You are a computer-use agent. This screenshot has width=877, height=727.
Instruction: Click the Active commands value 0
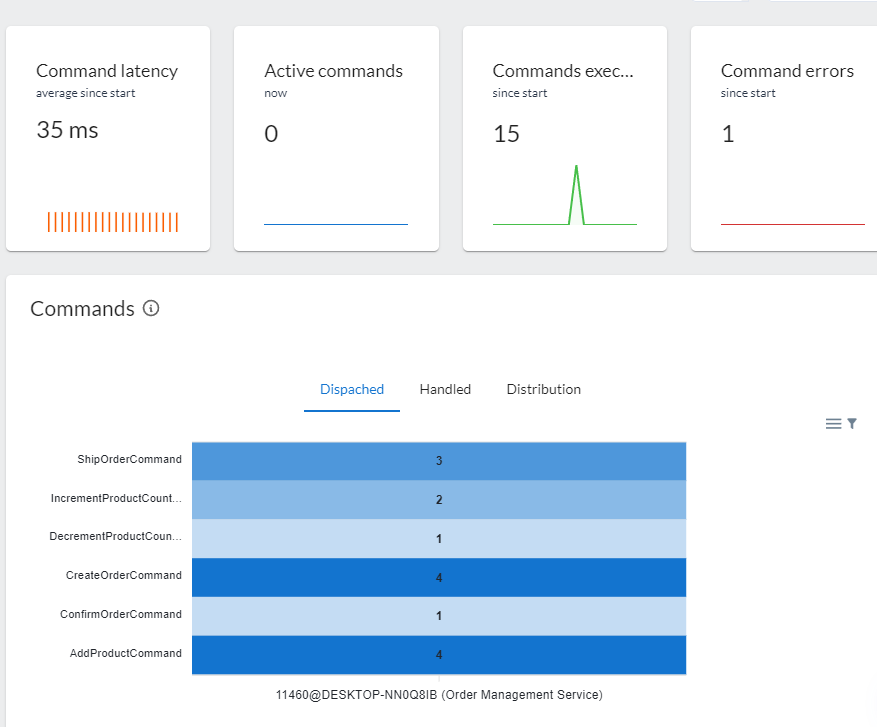tap(271, 134)
